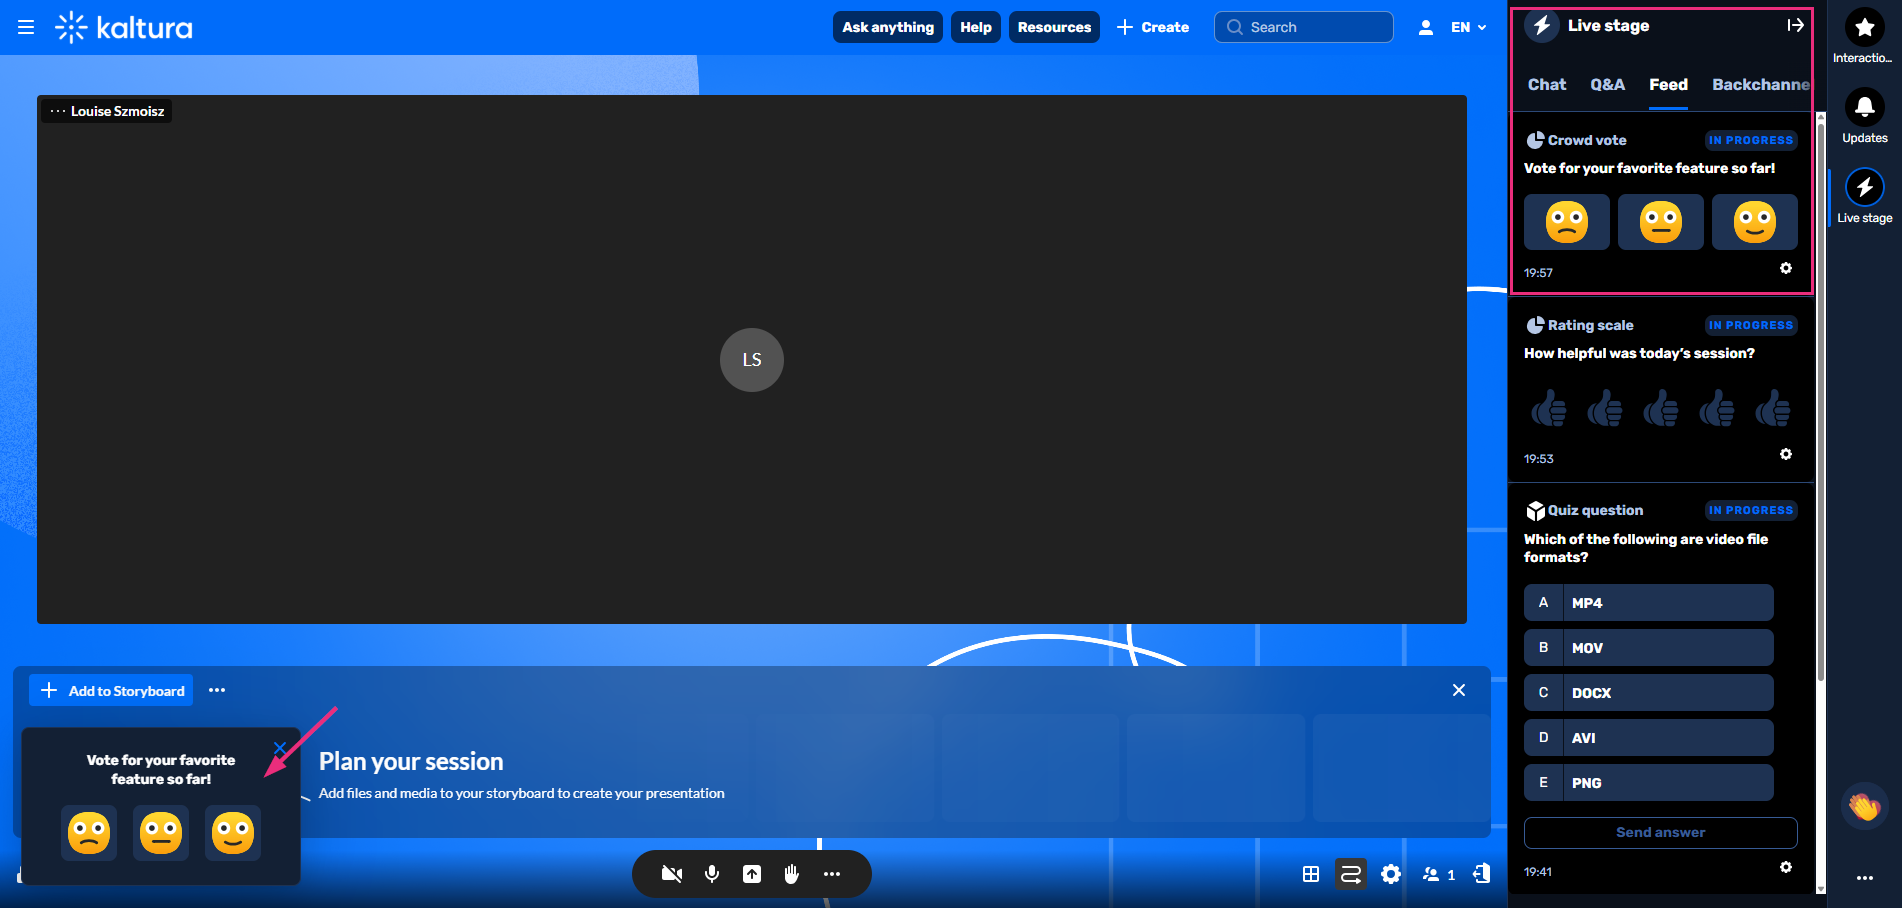Select quiz answer C DOCX
Image resolution: width=1902 pixels, height=908 pixels.
(x=1649, y=693)
